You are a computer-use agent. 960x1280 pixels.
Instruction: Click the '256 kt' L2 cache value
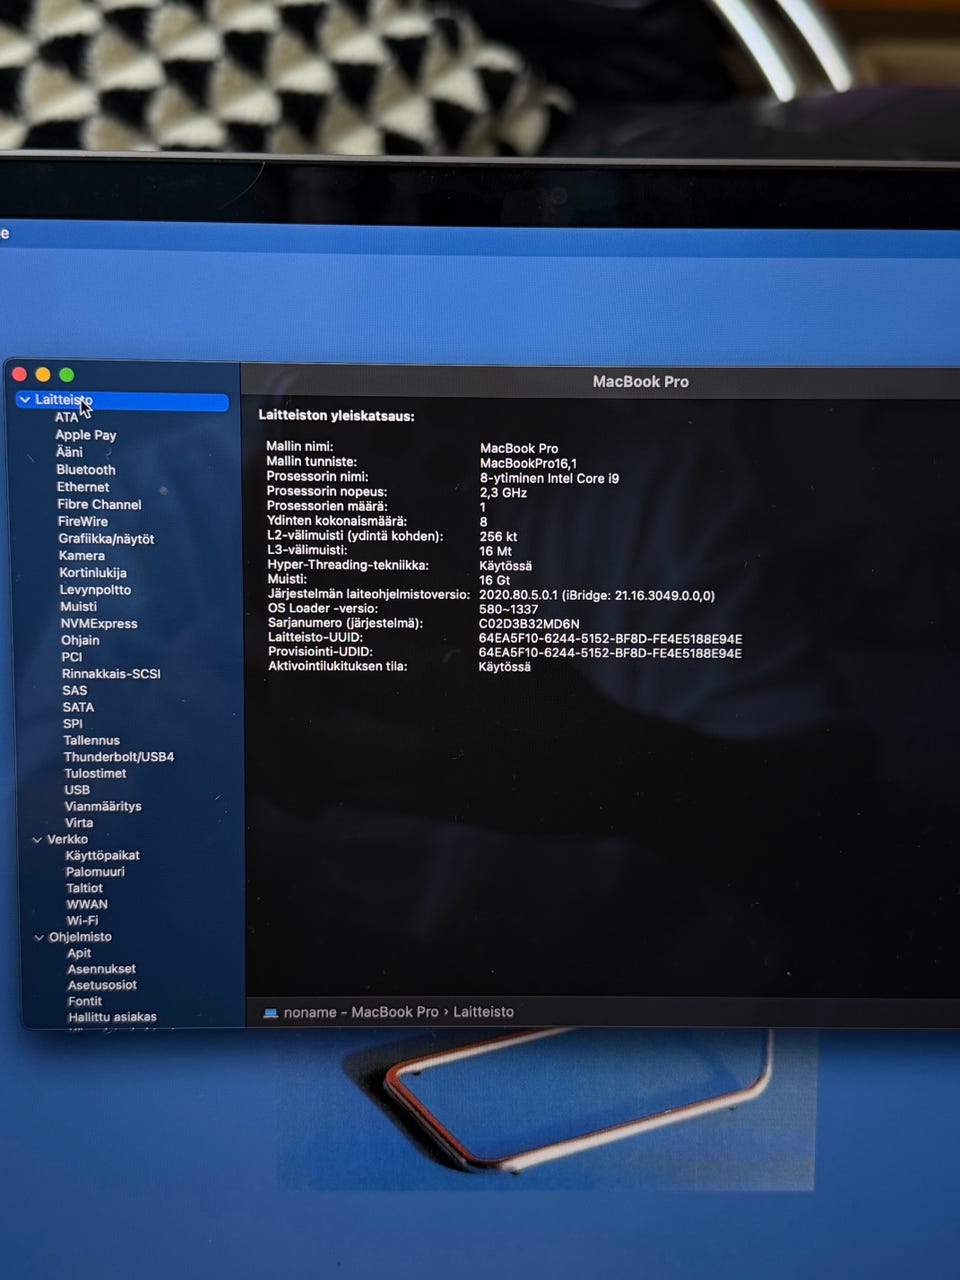click(x=498, y=537)
